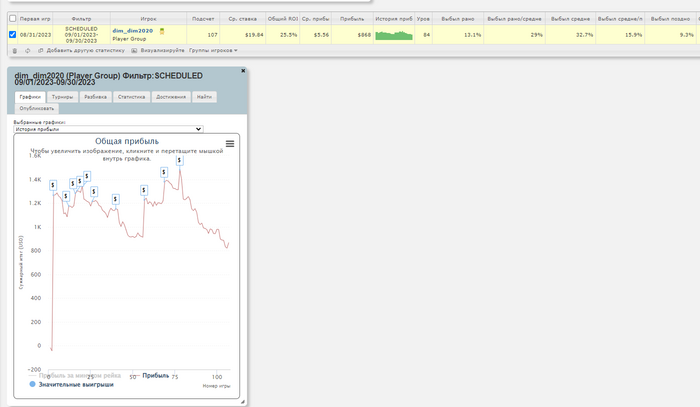
Task: Sort by 'Выбыл средне/п' column header
Action: pos(620,19)
